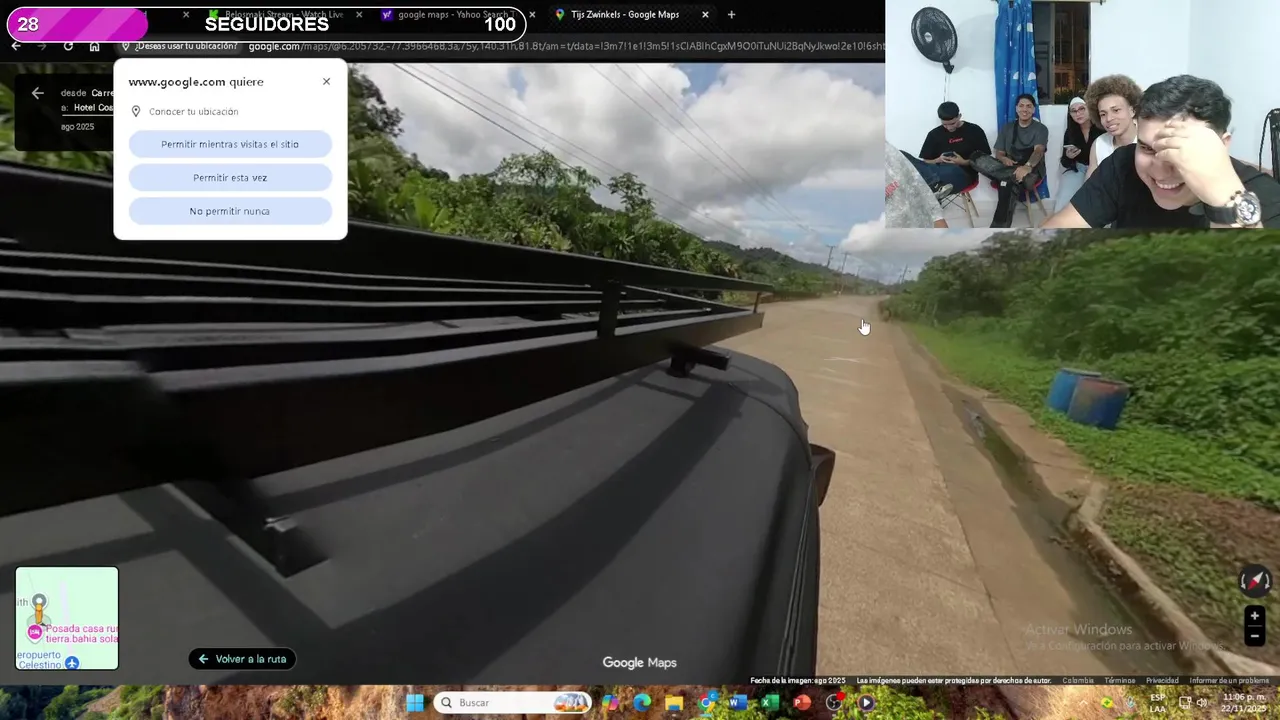Click the airport icon on the minimap

(x=72, y=663)
